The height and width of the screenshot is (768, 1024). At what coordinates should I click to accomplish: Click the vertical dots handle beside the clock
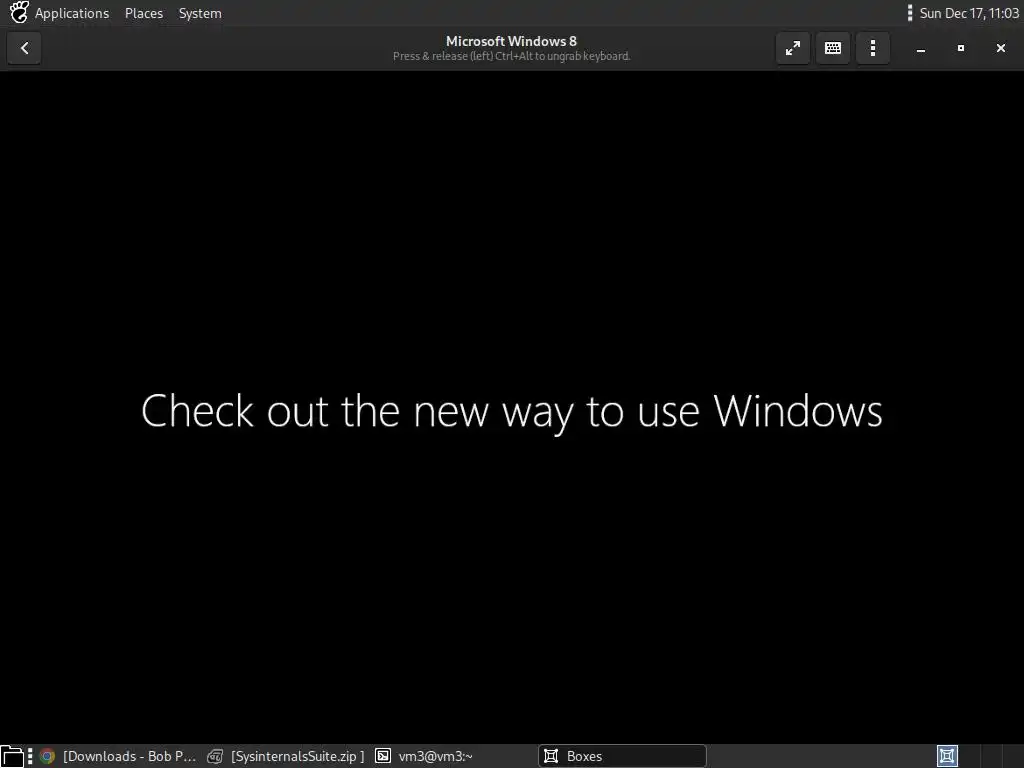pyautogui.click(x=910, y=13)
